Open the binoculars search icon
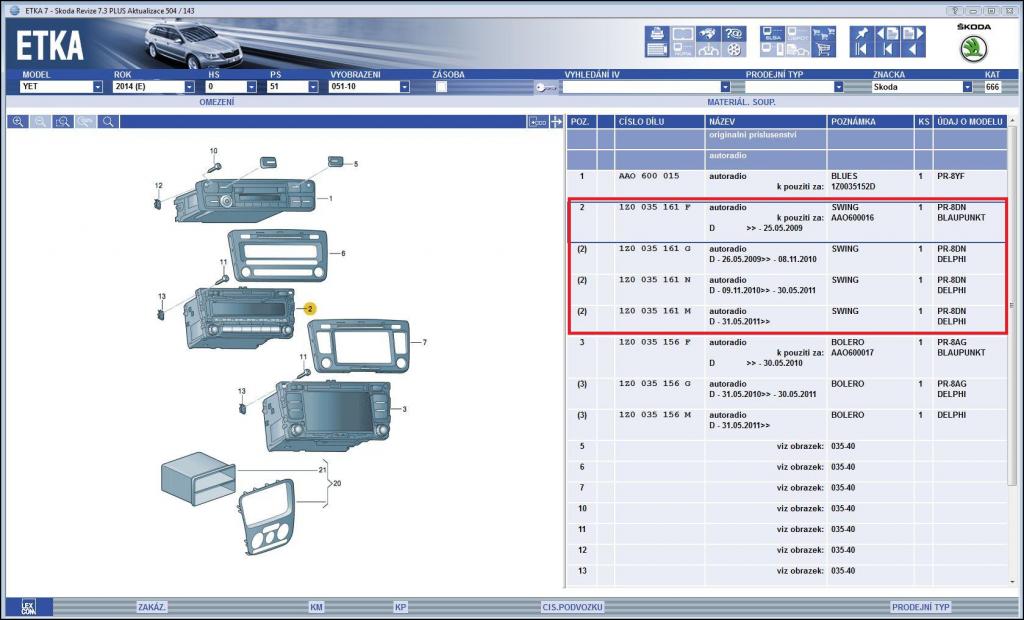Image resolution: width=1024 pixels, height=620 pixels. point(708,33)
